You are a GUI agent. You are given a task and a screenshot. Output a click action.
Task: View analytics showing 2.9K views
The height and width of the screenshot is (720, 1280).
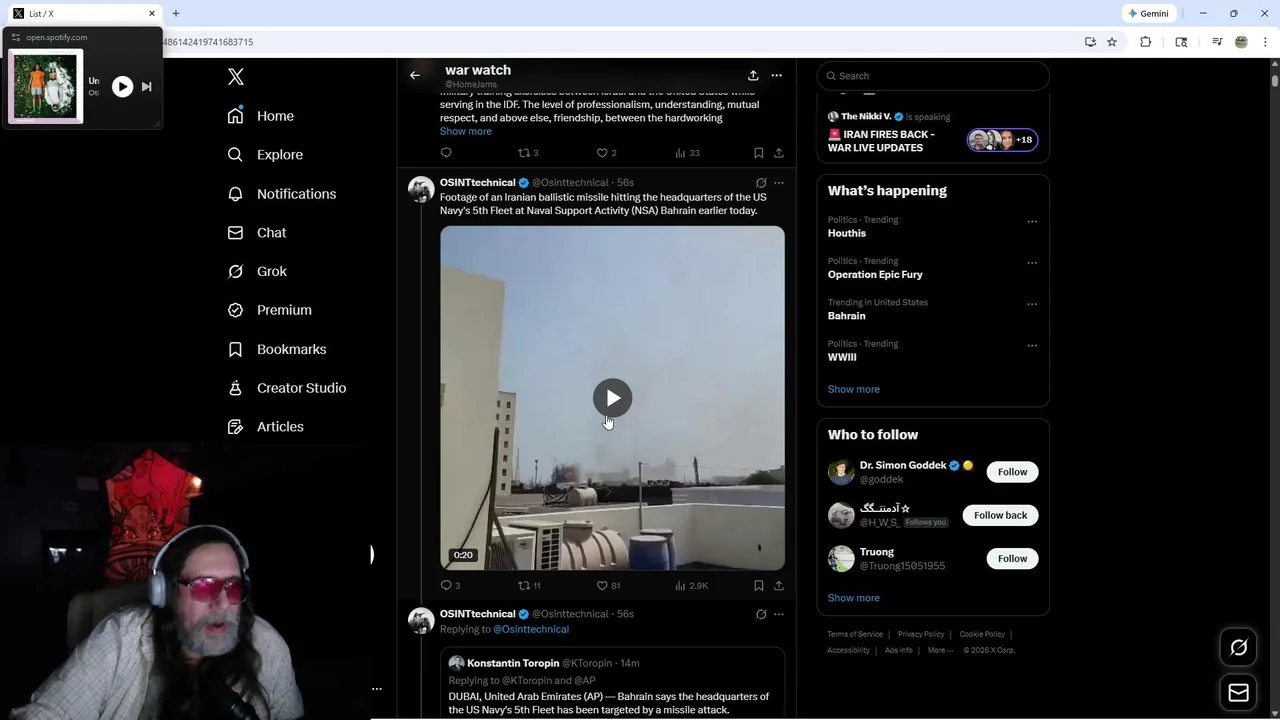[x=691, y=586]
